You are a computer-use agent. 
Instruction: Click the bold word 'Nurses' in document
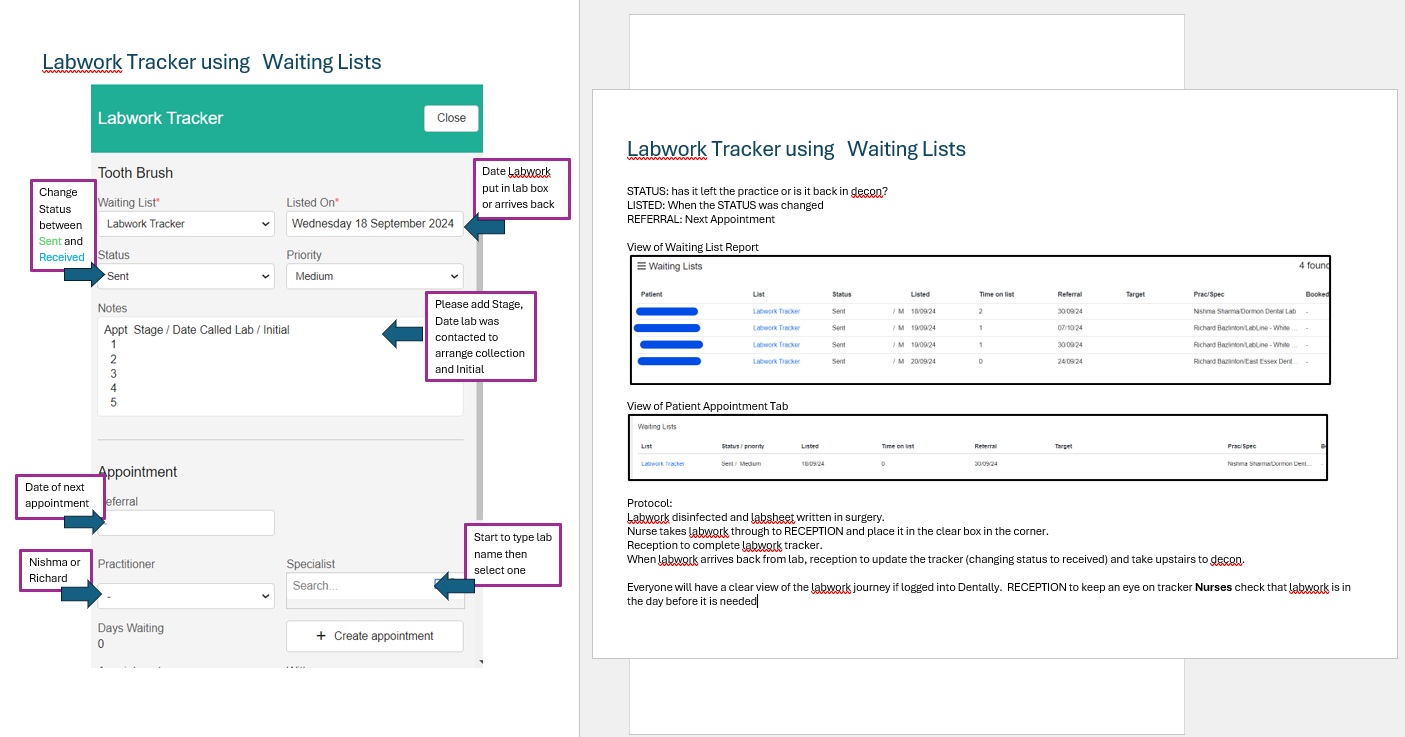1215,587
